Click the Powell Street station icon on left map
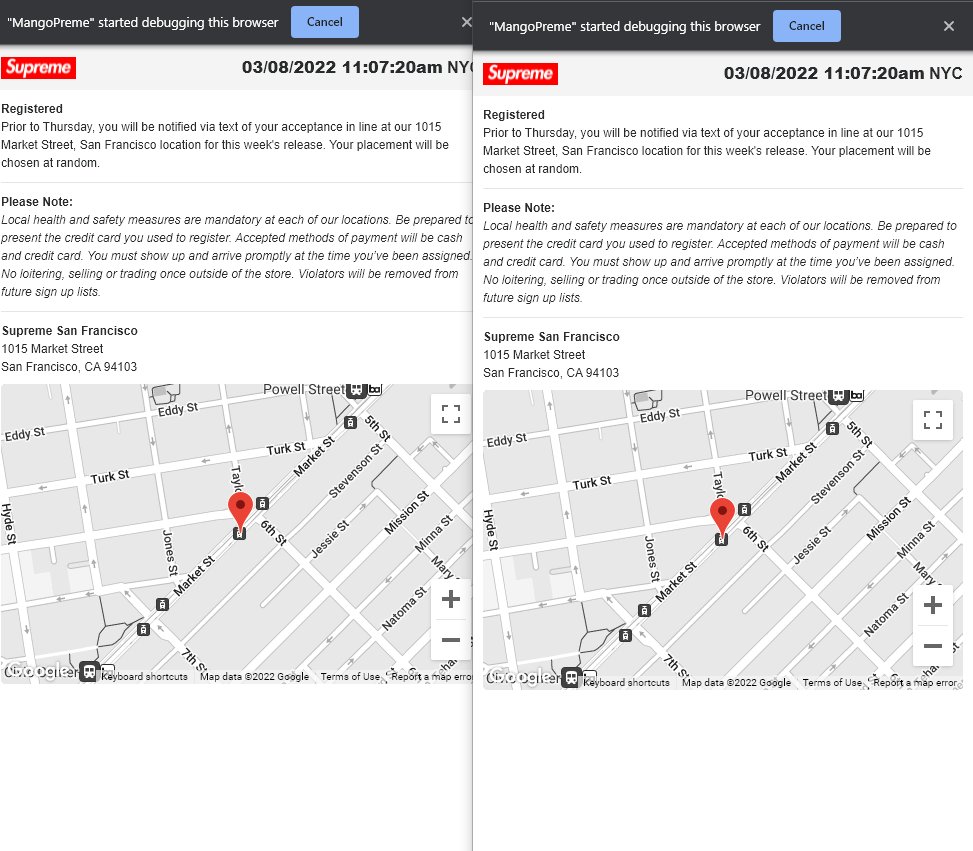973x851 pixels. [x=356, y=389]
